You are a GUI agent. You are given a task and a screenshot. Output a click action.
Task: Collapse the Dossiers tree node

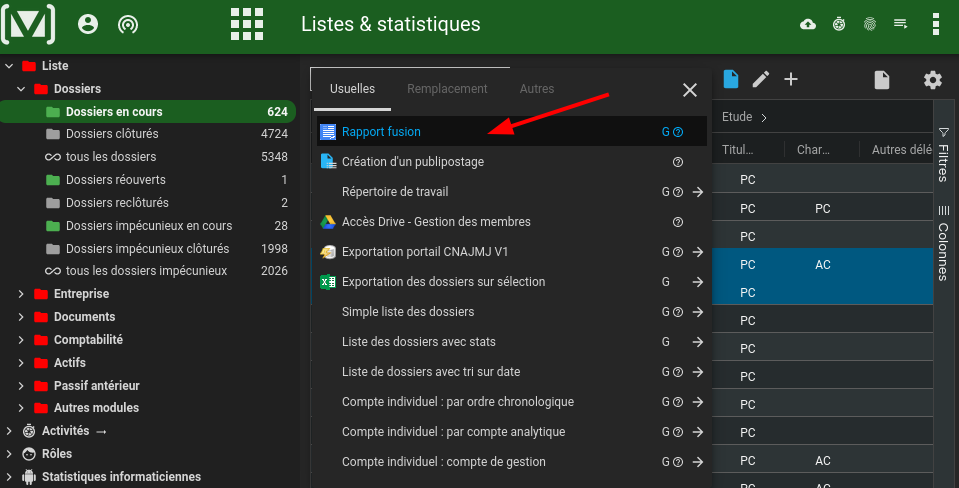coord(21,89)
